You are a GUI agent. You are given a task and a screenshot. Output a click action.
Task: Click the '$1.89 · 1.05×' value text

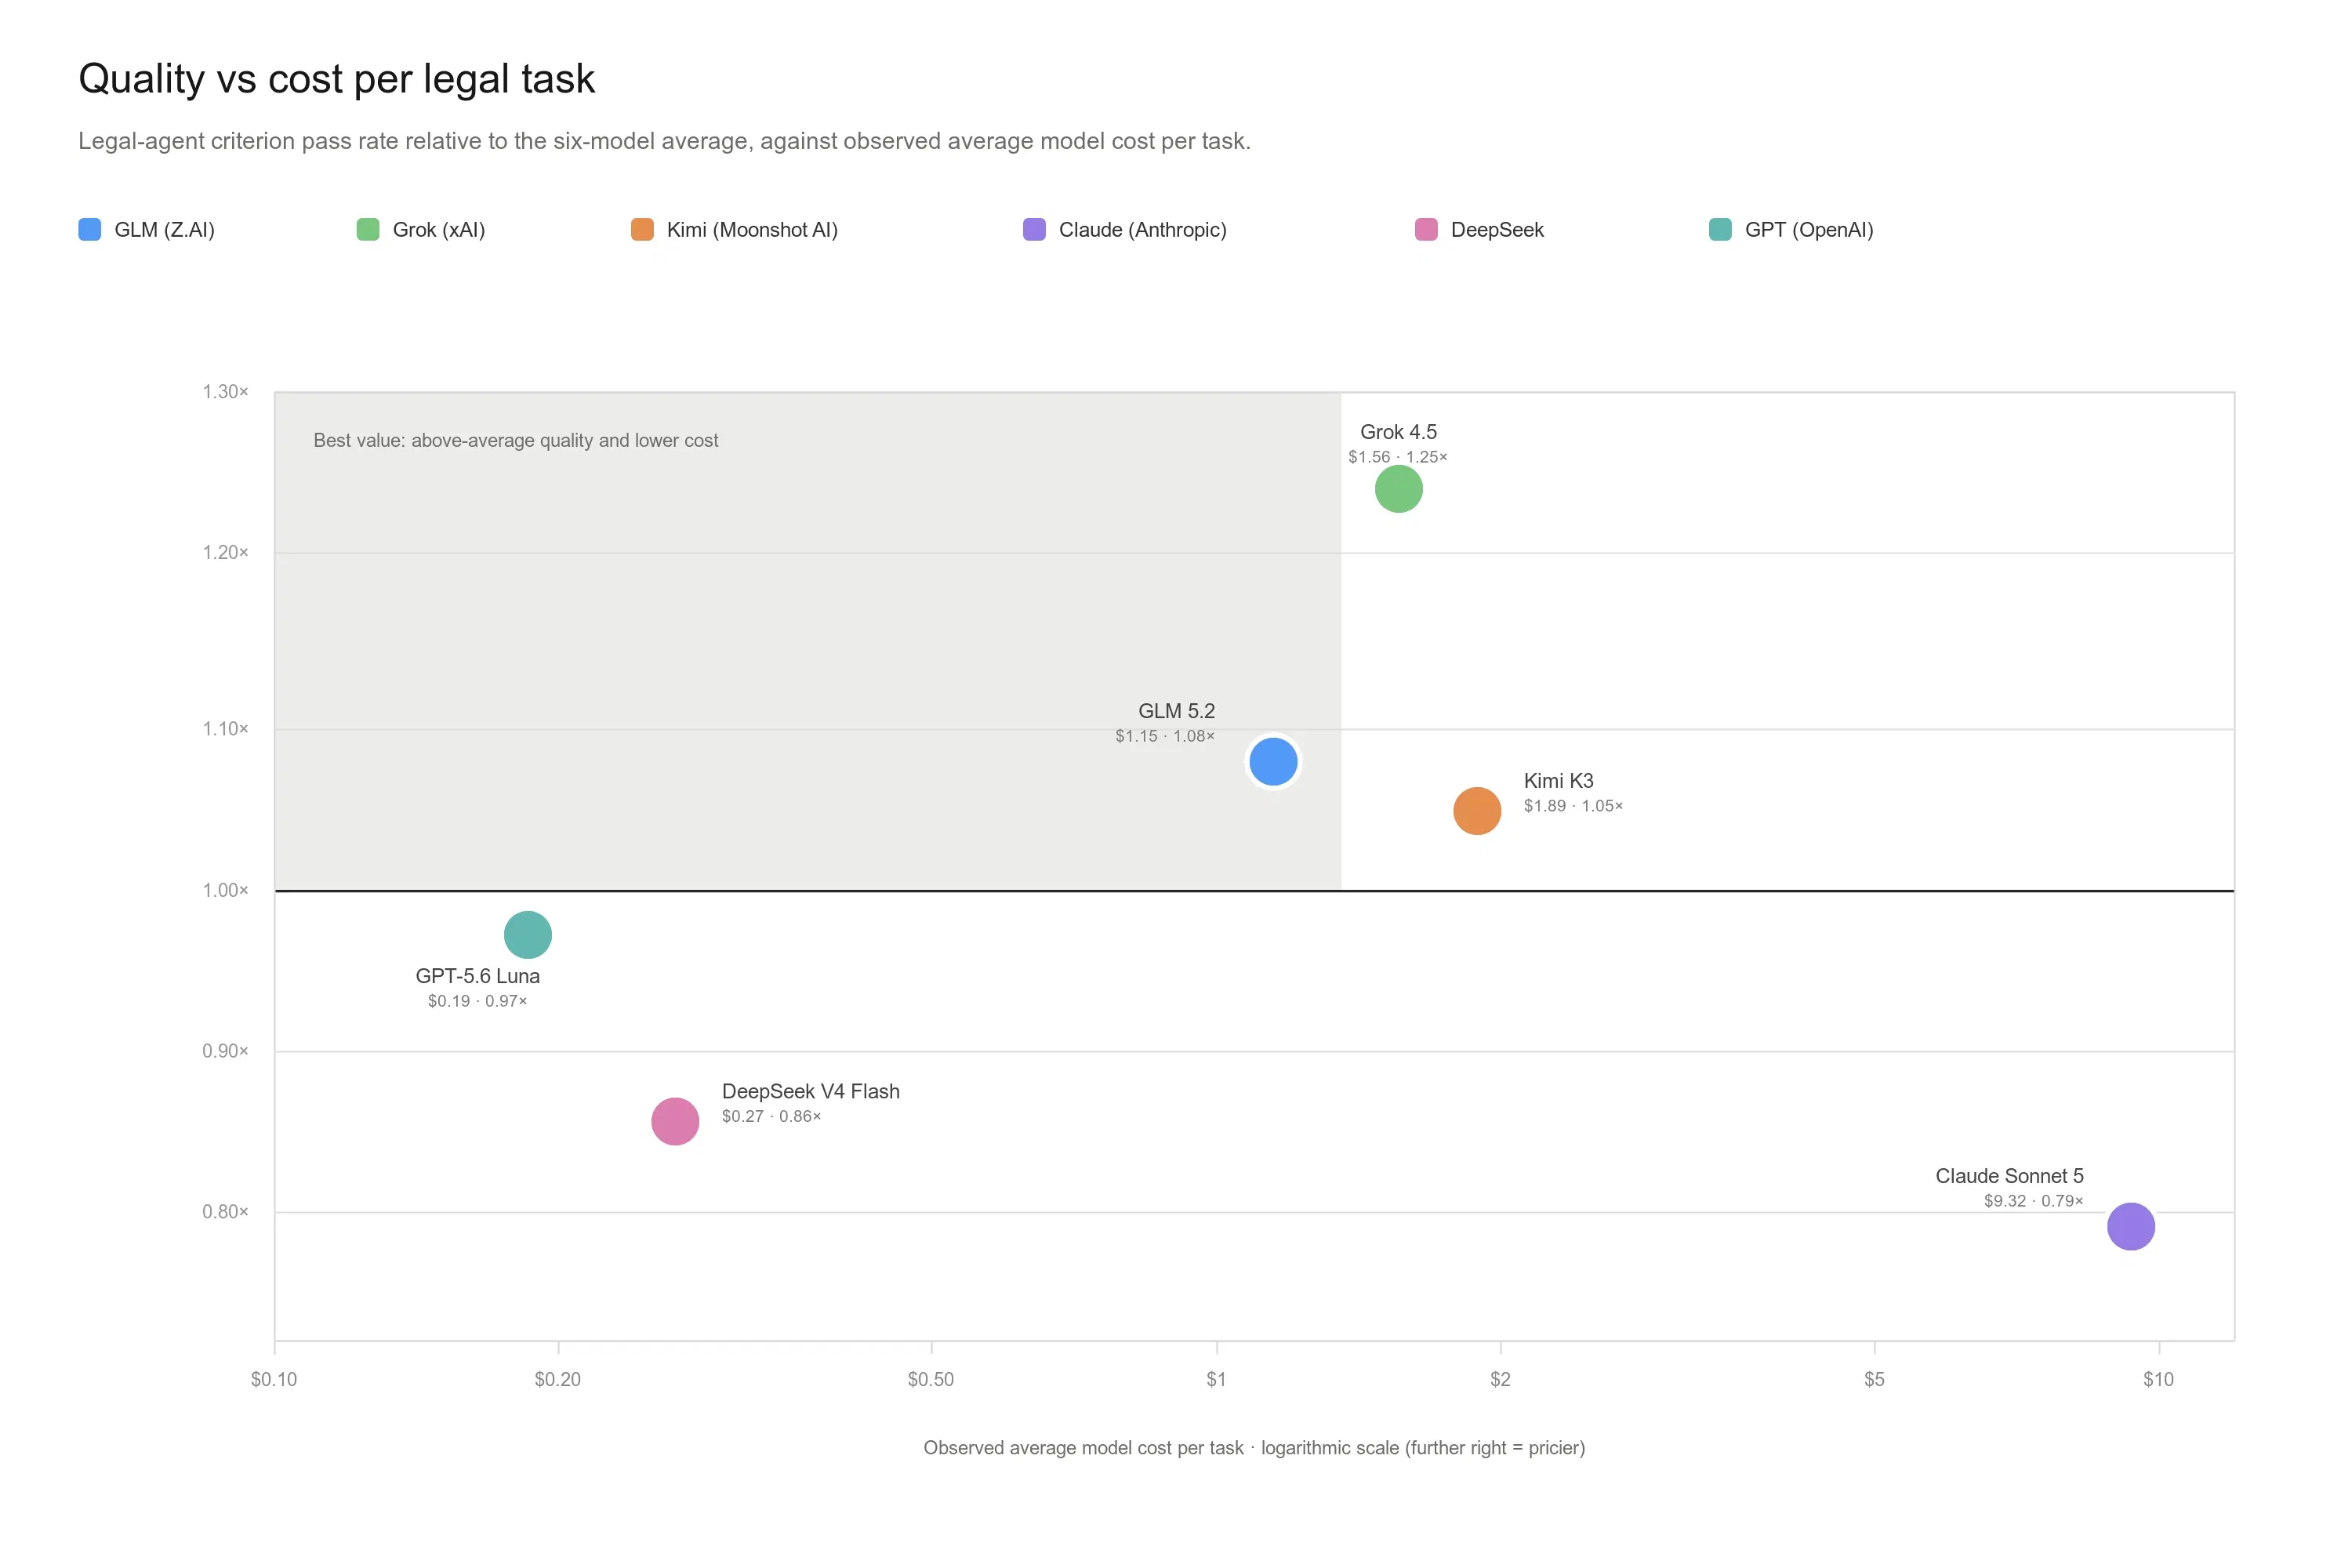click(x=1573, y=806)
